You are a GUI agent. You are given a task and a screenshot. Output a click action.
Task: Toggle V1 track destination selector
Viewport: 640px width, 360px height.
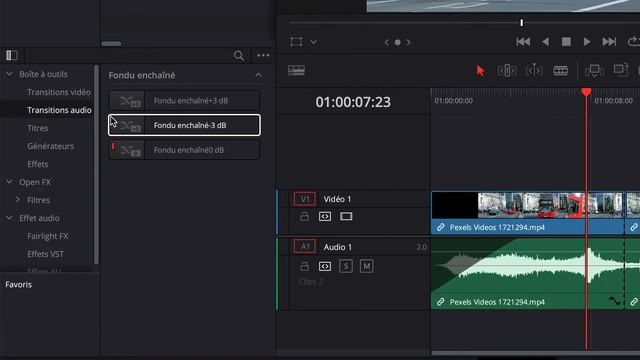[304, 199]
